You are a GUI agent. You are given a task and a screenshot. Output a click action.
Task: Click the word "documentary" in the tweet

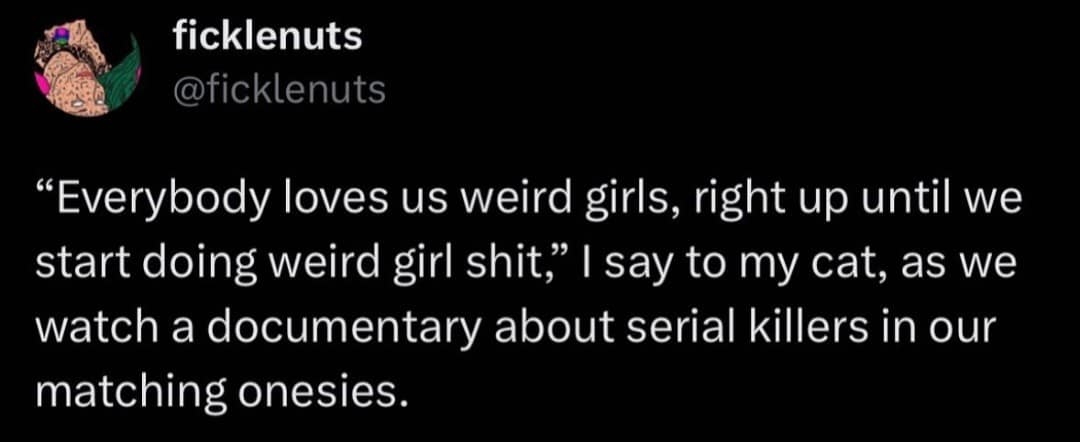click(x=318, y=326)
